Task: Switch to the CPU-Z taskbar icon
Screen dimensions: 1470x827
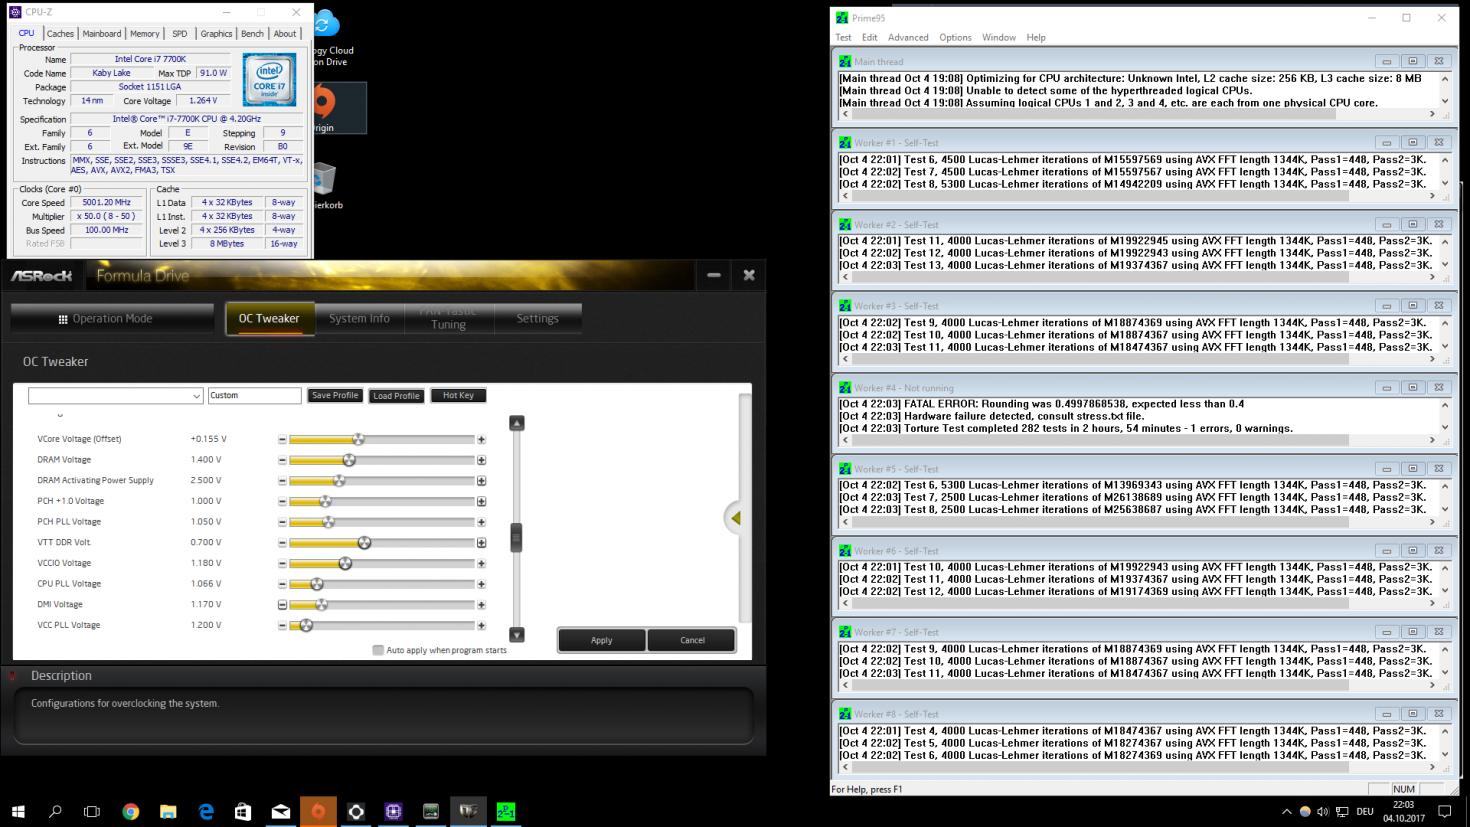Action: 393,811
